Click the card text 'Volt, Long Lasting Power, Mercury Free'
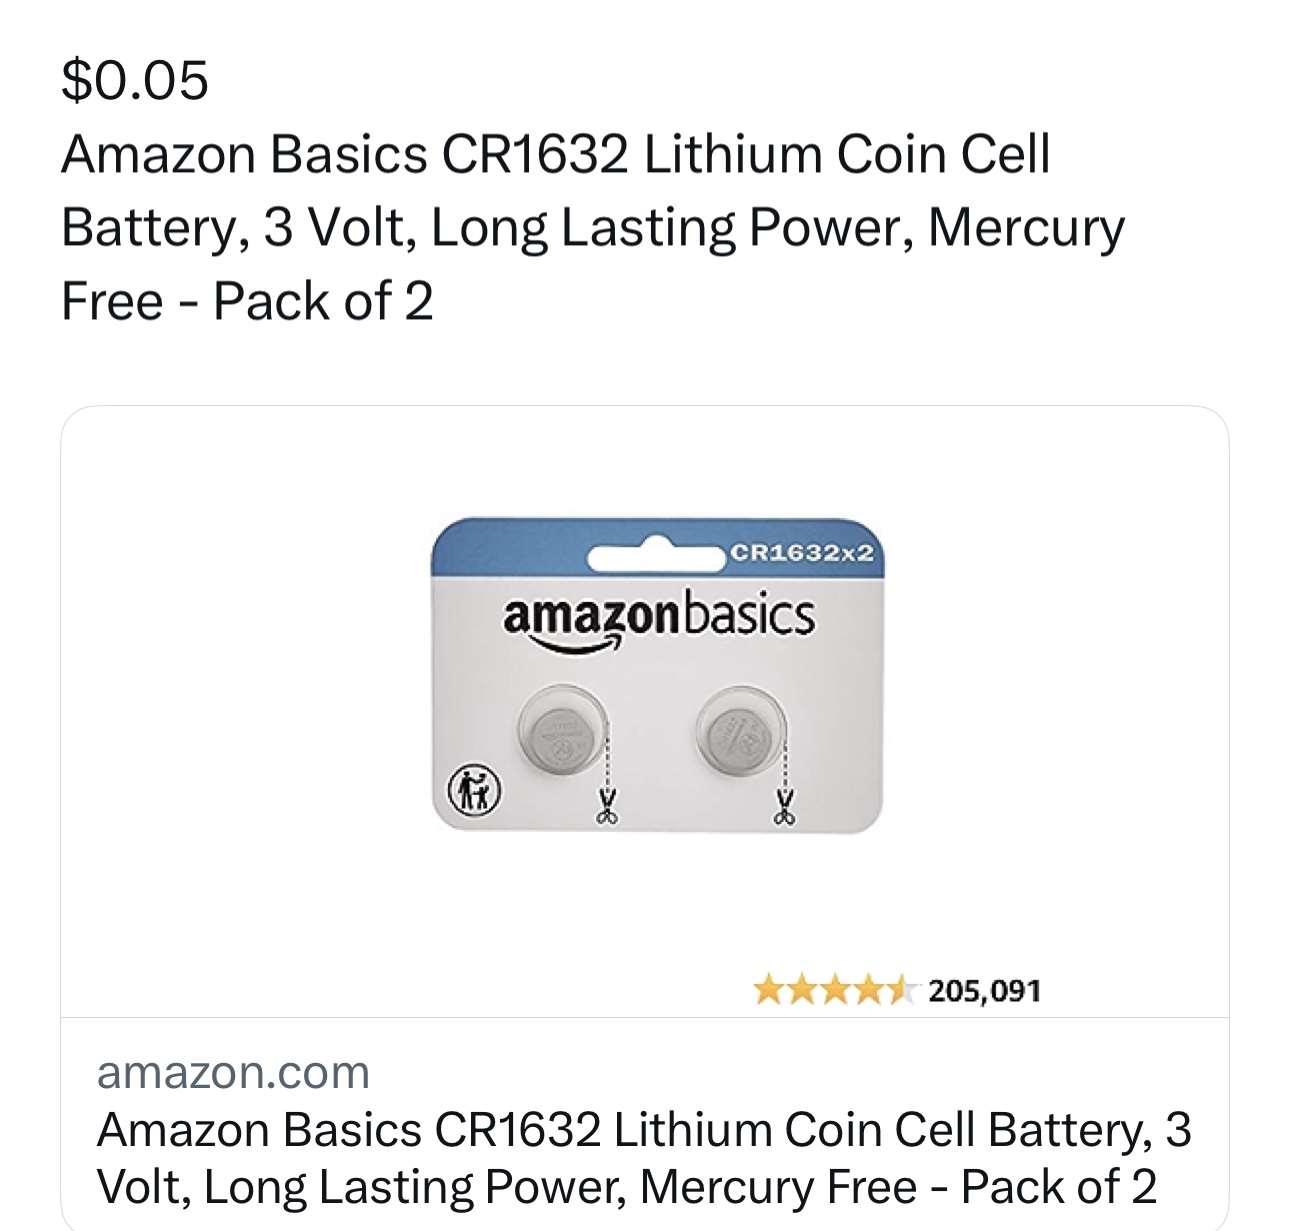 (x=507, y=1187)
